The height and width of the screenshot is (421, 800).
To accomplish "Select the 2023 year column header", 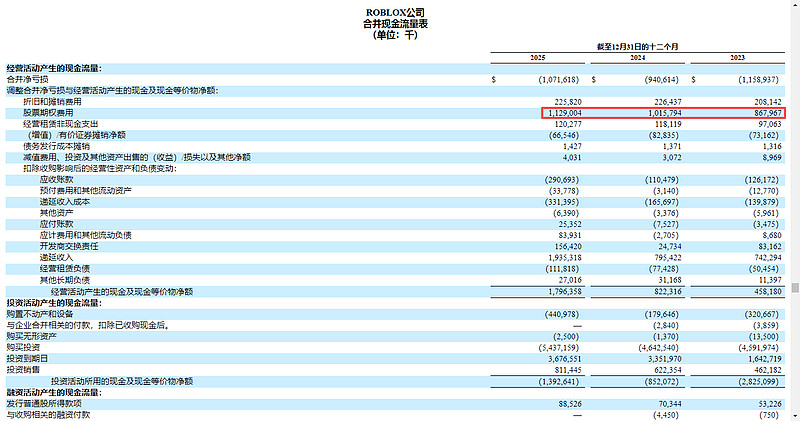I will pyautogui.click(x=737, y=58).
